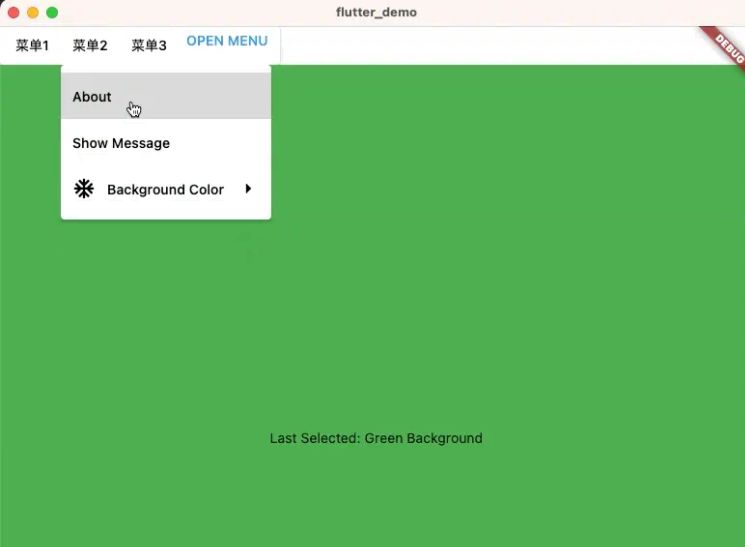The width and height of the screenshot is (745, 547).
Task: Click the green area below the status text
Action: (375, 500)
